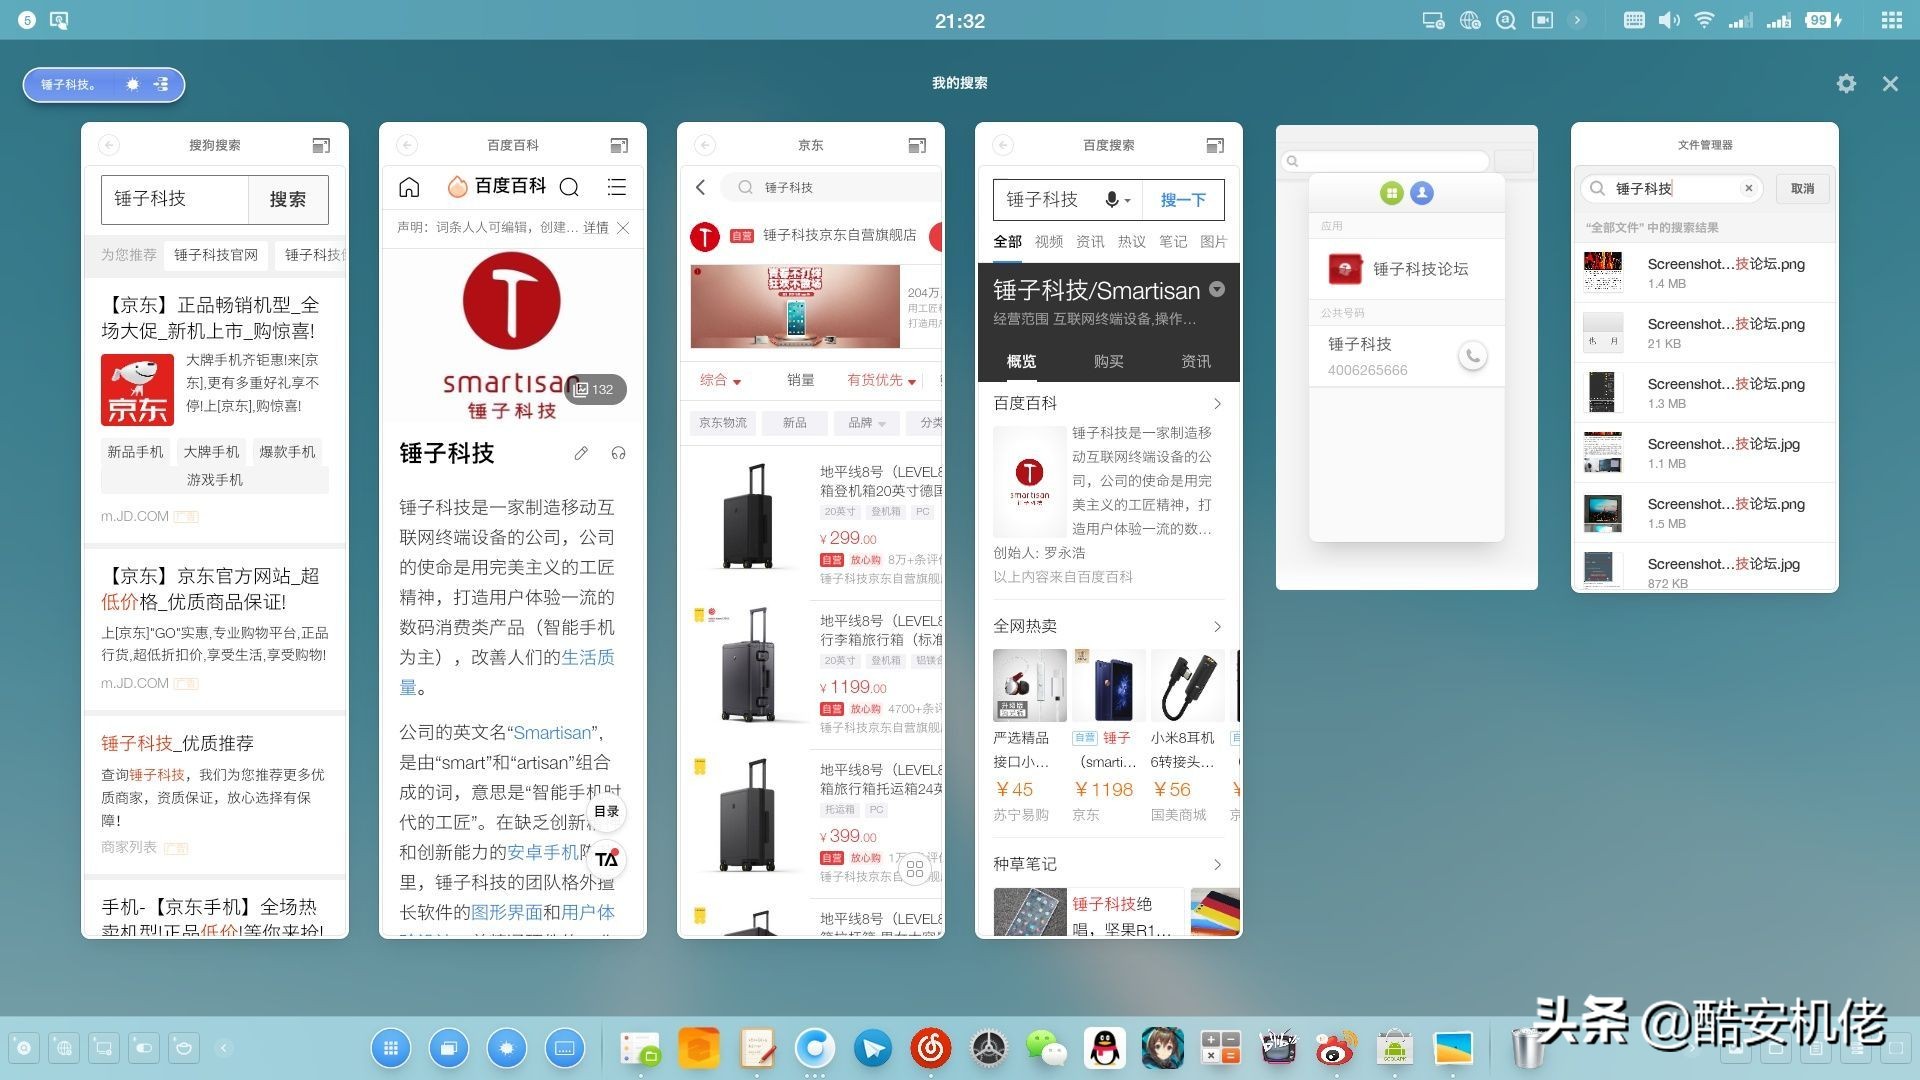Tap the microphone icon in the 百度搜索 search bar
The image size is (1920, 1080).
coord(1114,199)
